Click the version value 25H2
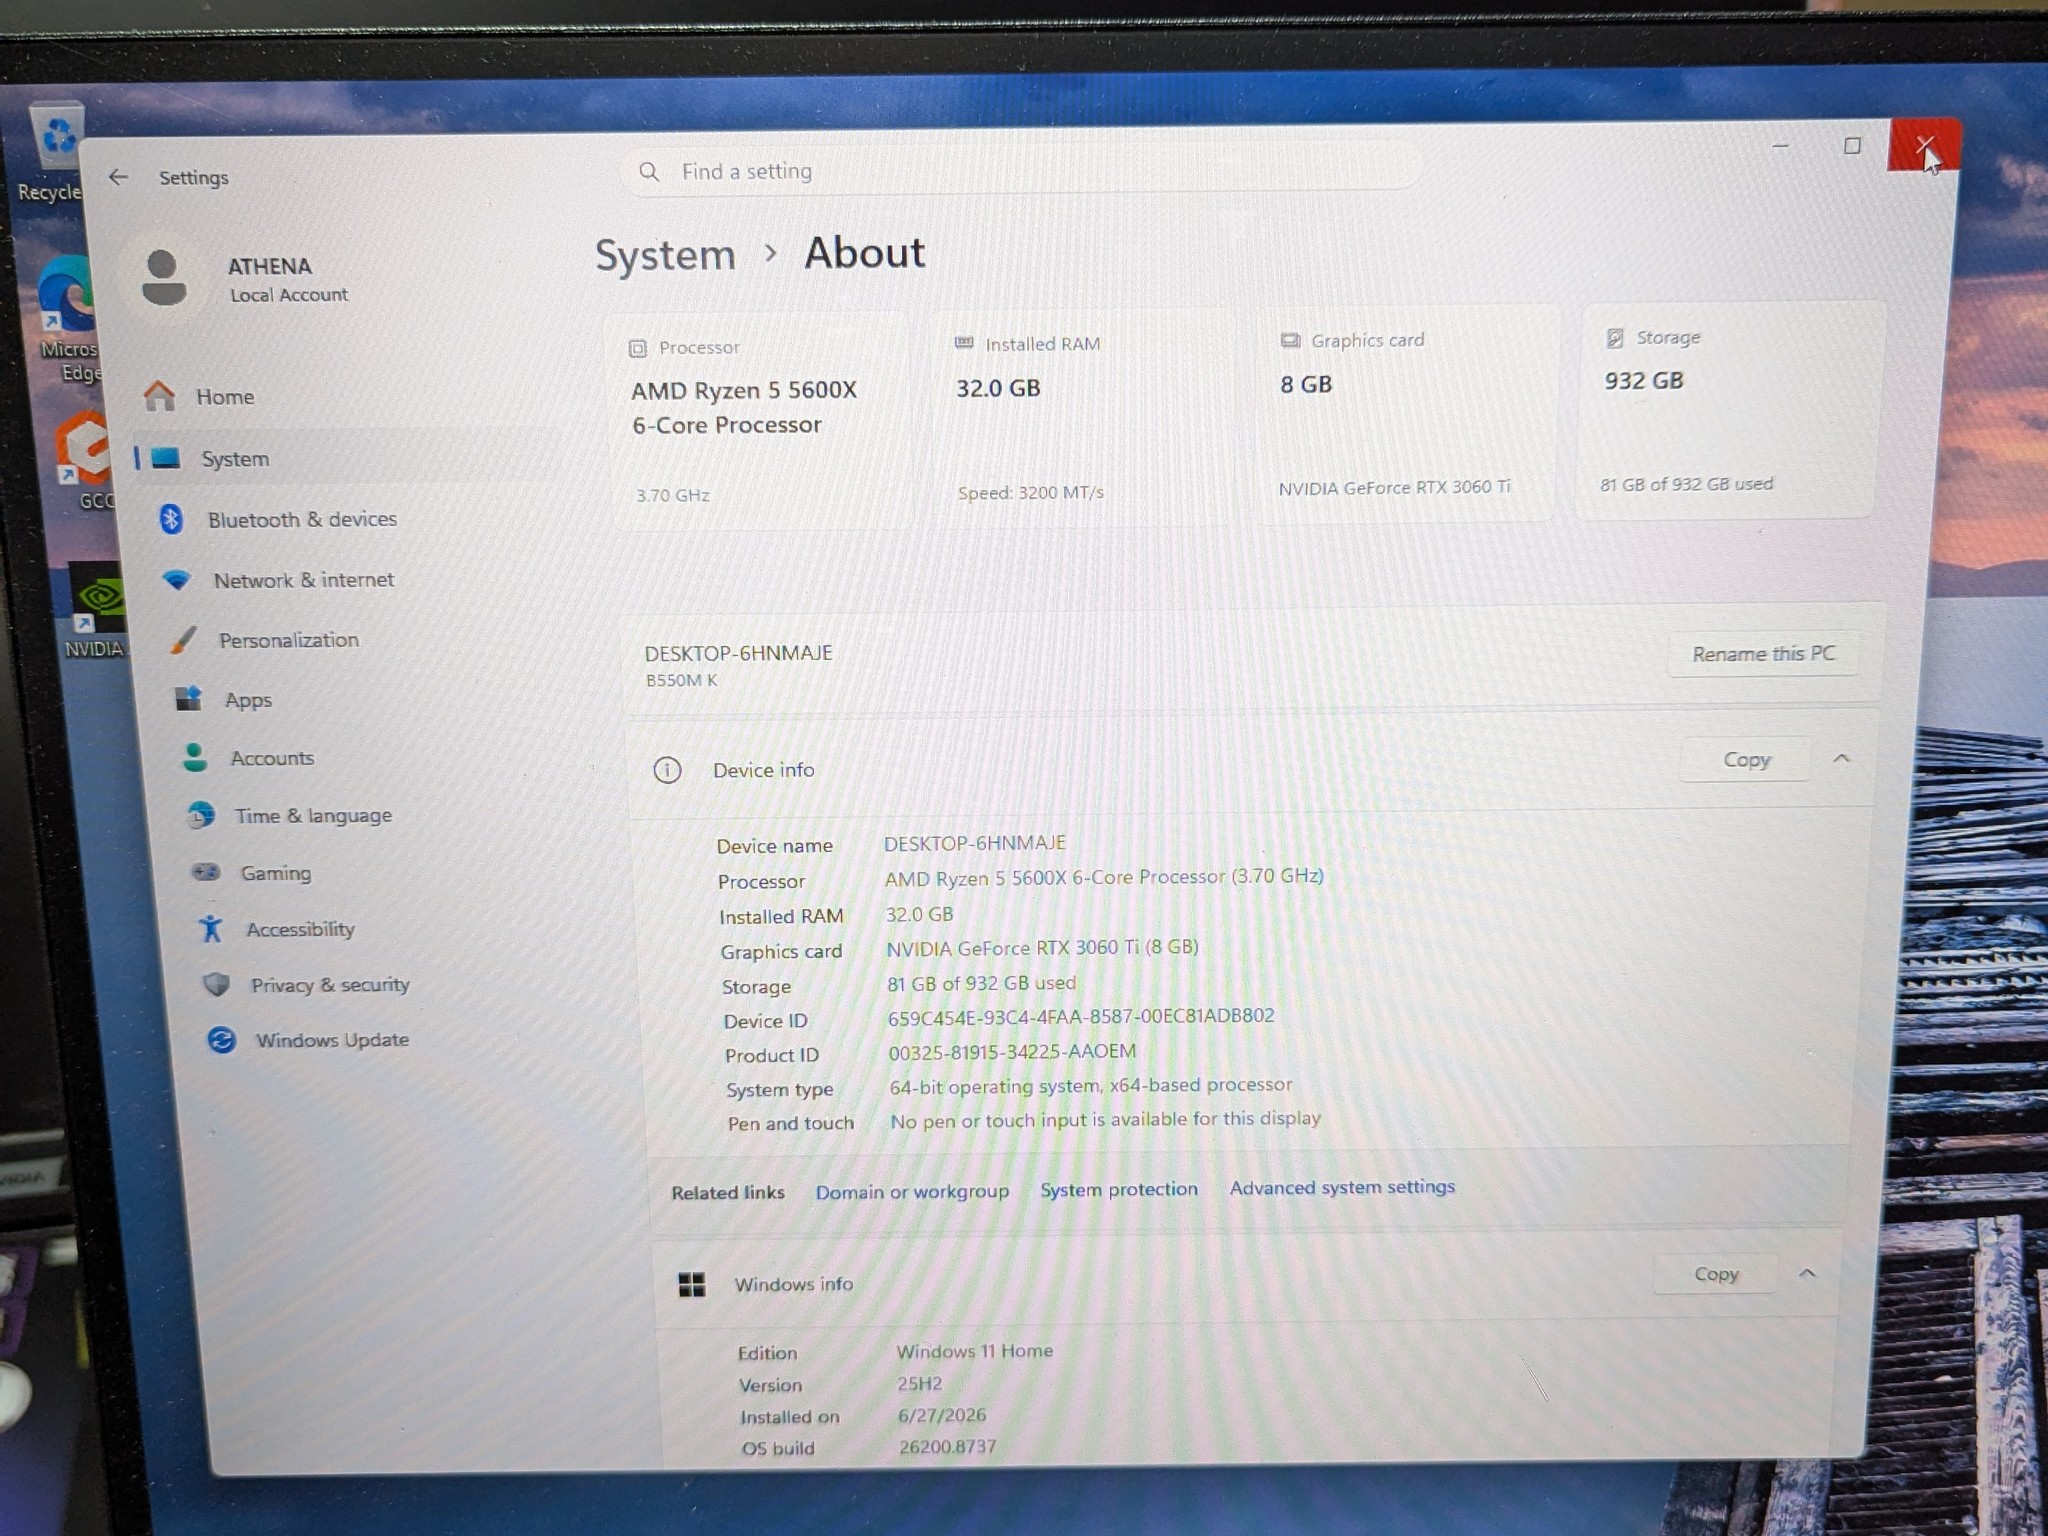 pyautogui.click(x=920, y=1384)
